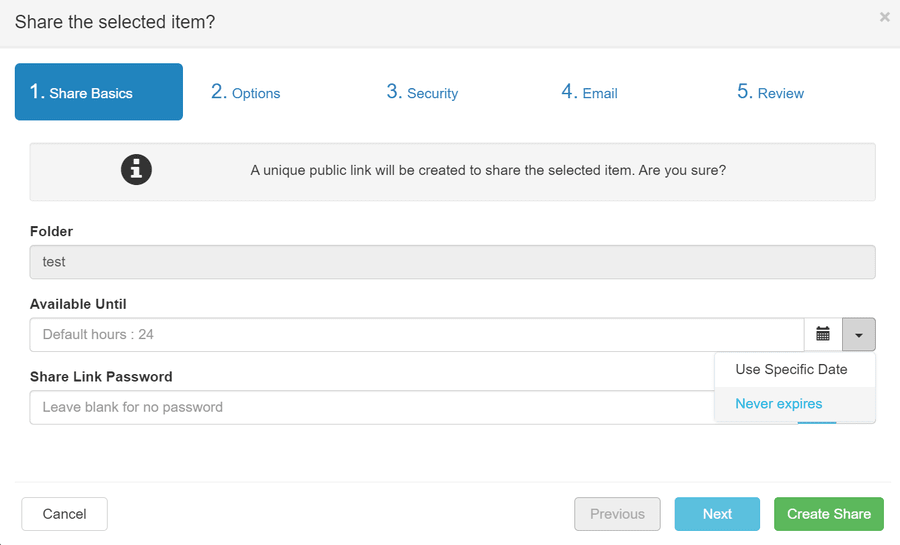Click the green Create Share button
The width and height of the screenshot is (900, 545).
coord(828,514)
